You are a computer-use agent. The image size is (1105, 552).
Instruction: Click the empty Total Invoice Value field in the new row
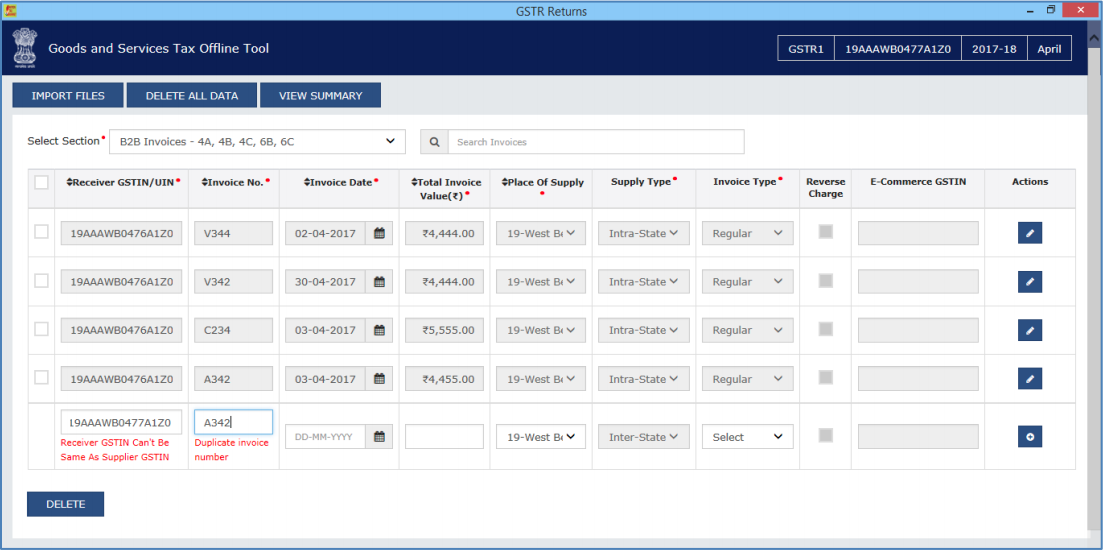click(x=444, y=436)
